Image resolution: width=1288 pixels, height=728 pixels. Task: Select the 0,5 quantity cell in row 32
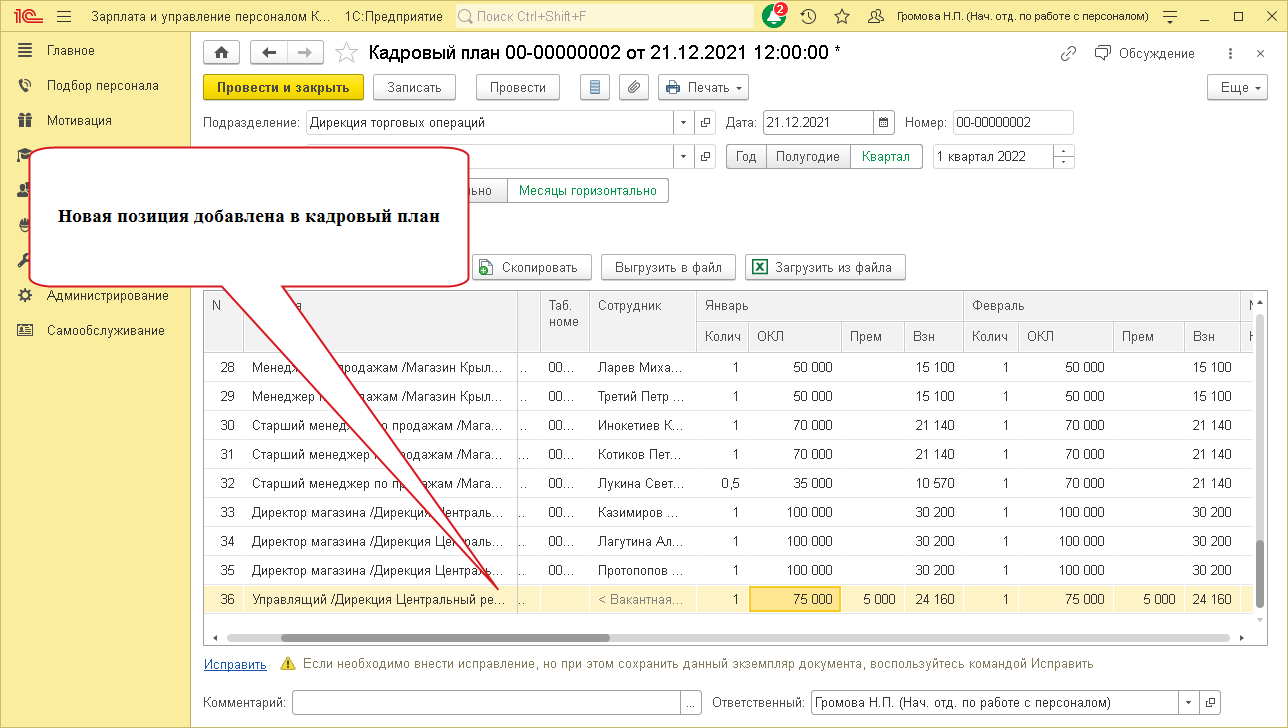[x=722, y=484]
